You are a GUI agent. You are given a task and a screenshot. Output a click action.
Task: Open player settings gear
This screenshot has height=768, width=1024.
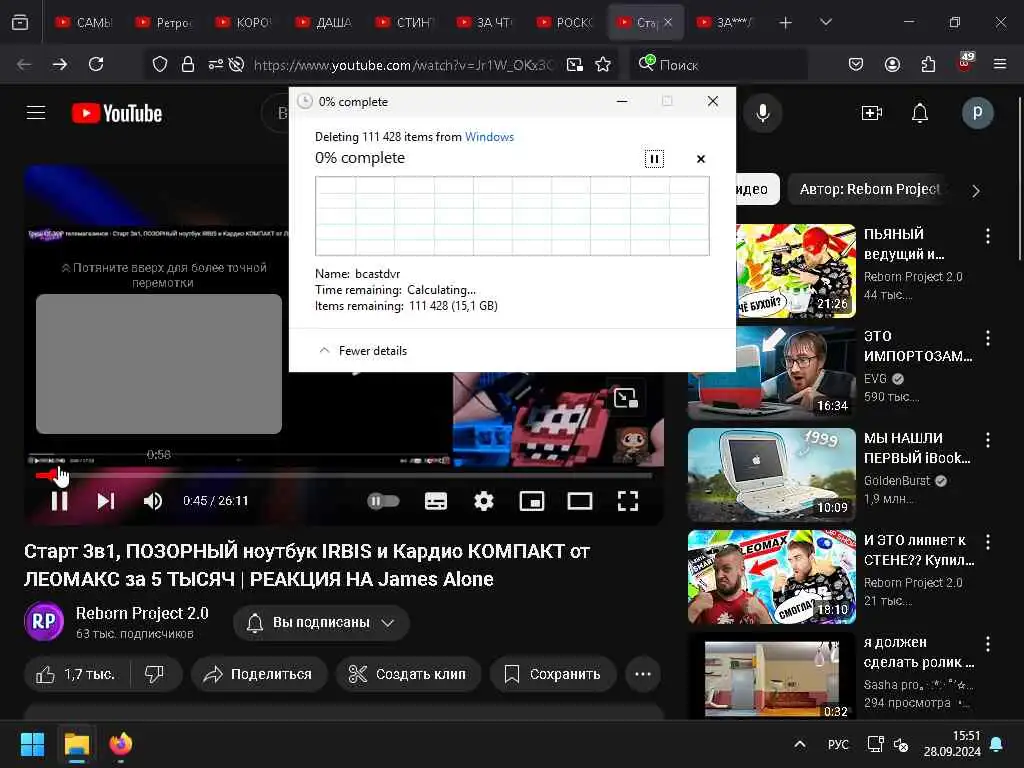coord(483,501)
